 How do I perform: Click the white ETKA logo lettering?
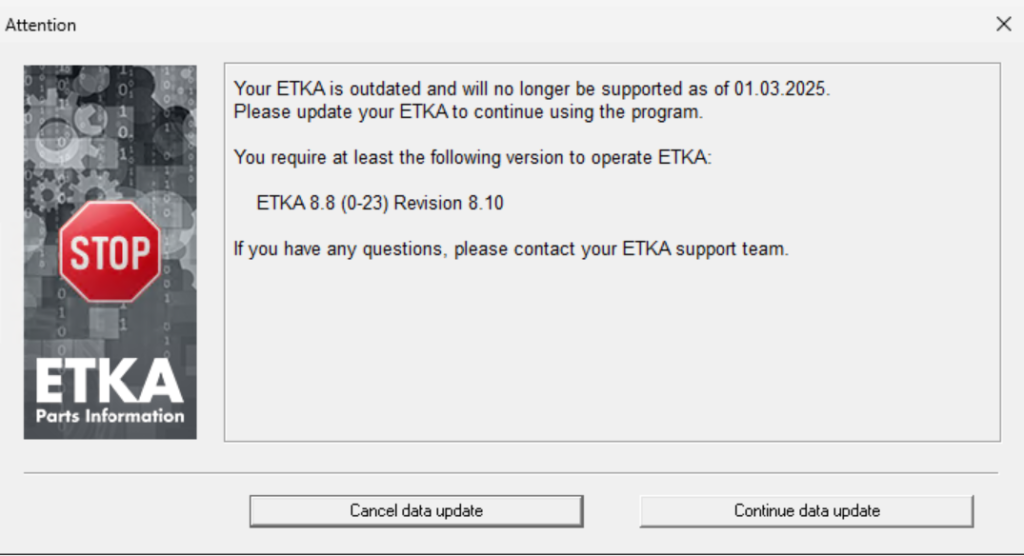click(x=110, y=382)
